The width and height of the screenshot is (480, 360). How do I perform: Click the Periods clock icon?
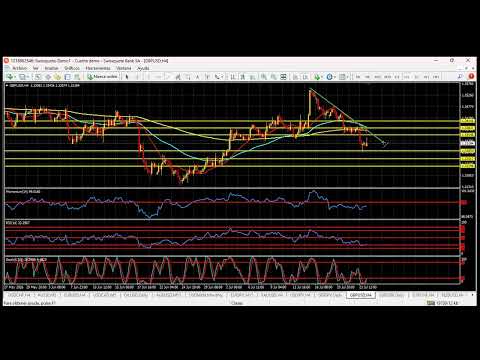click(329, 77)
